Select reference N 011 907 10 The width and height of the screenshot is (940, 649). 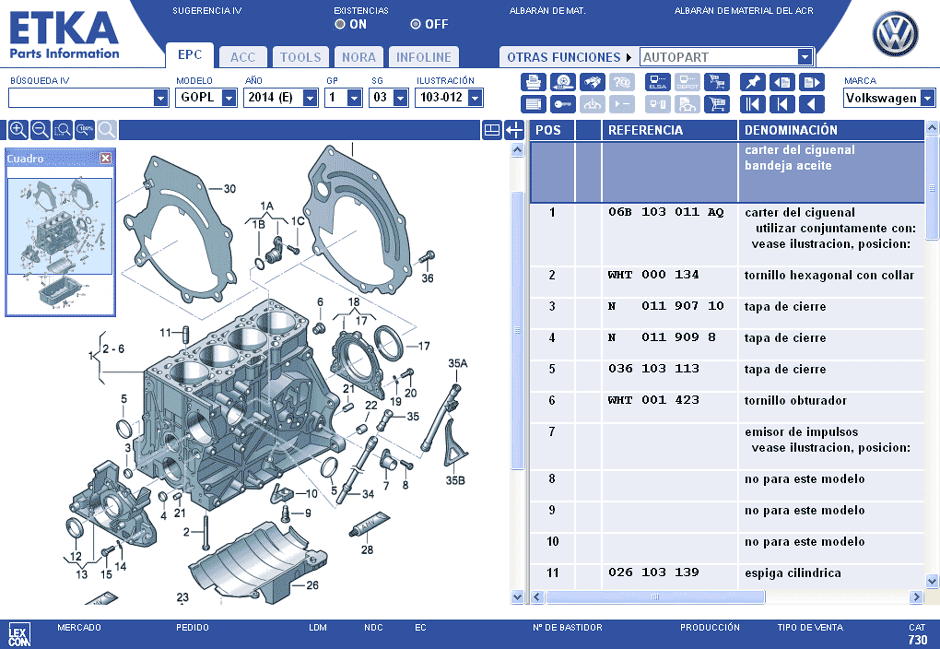[665, 306]
